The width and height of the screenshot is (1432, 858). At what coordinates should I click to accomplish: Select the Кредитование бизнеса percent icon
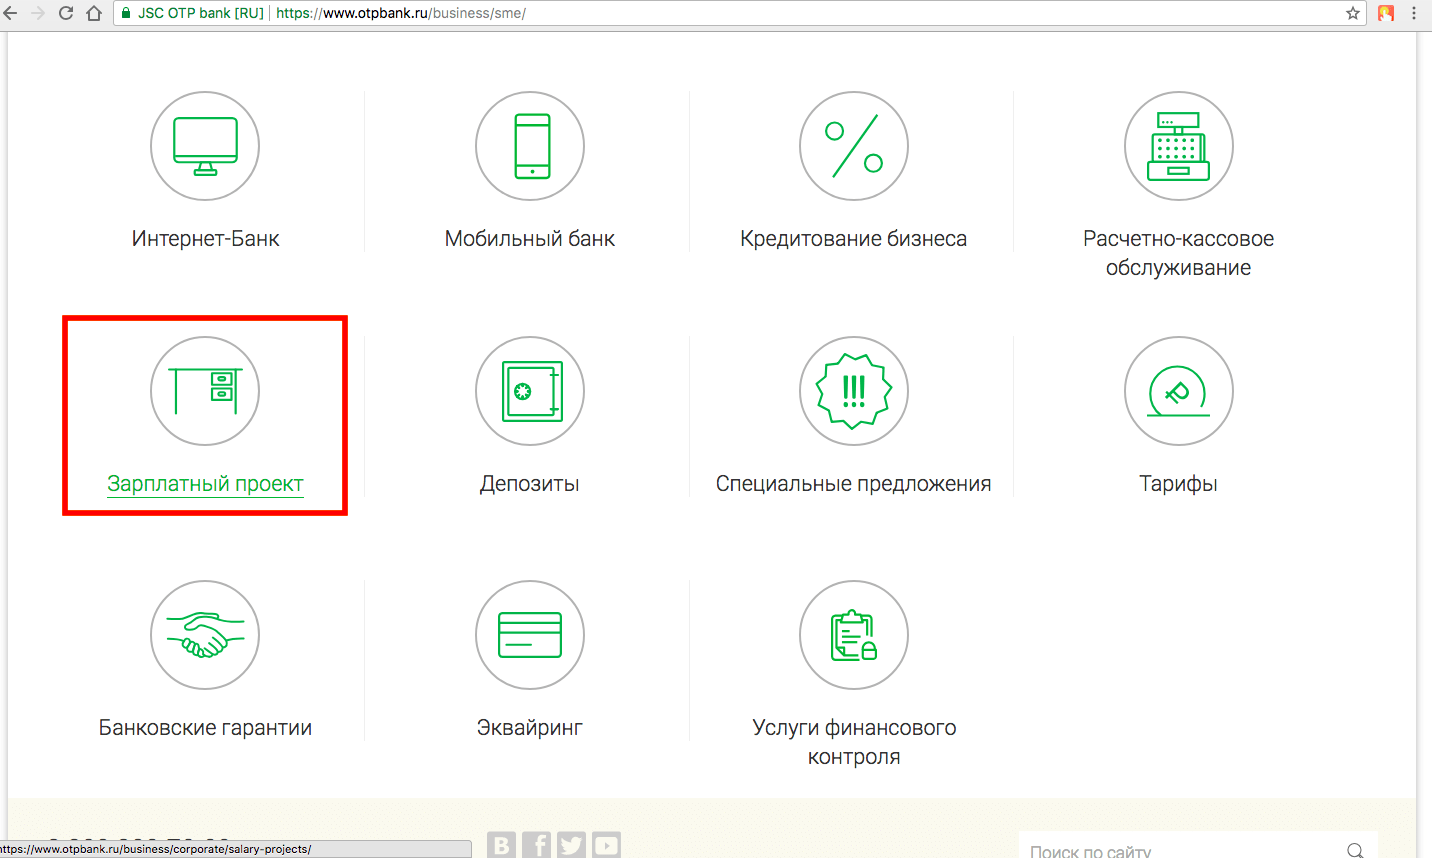[x=854, y=146]
